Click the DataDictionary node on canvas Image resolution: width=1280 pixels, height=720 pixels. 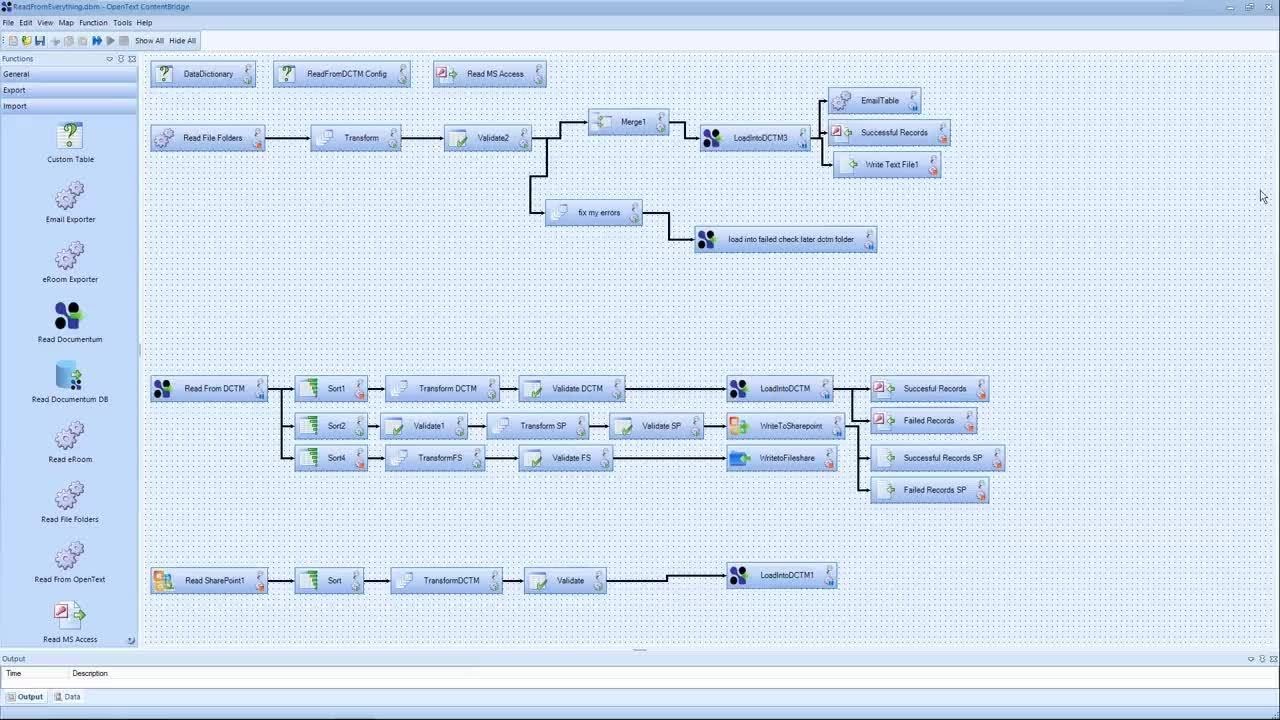coord(203,74)
